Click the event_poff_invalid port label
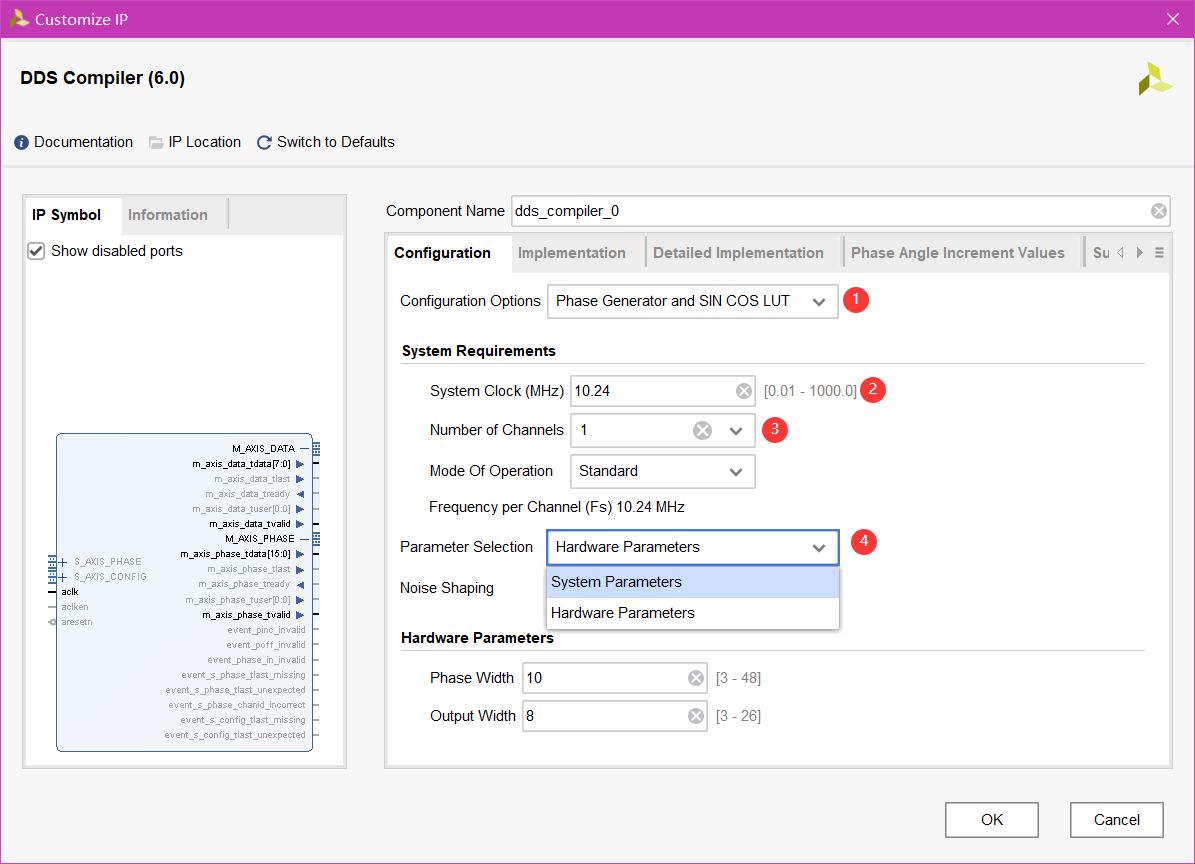 (266, 645)
